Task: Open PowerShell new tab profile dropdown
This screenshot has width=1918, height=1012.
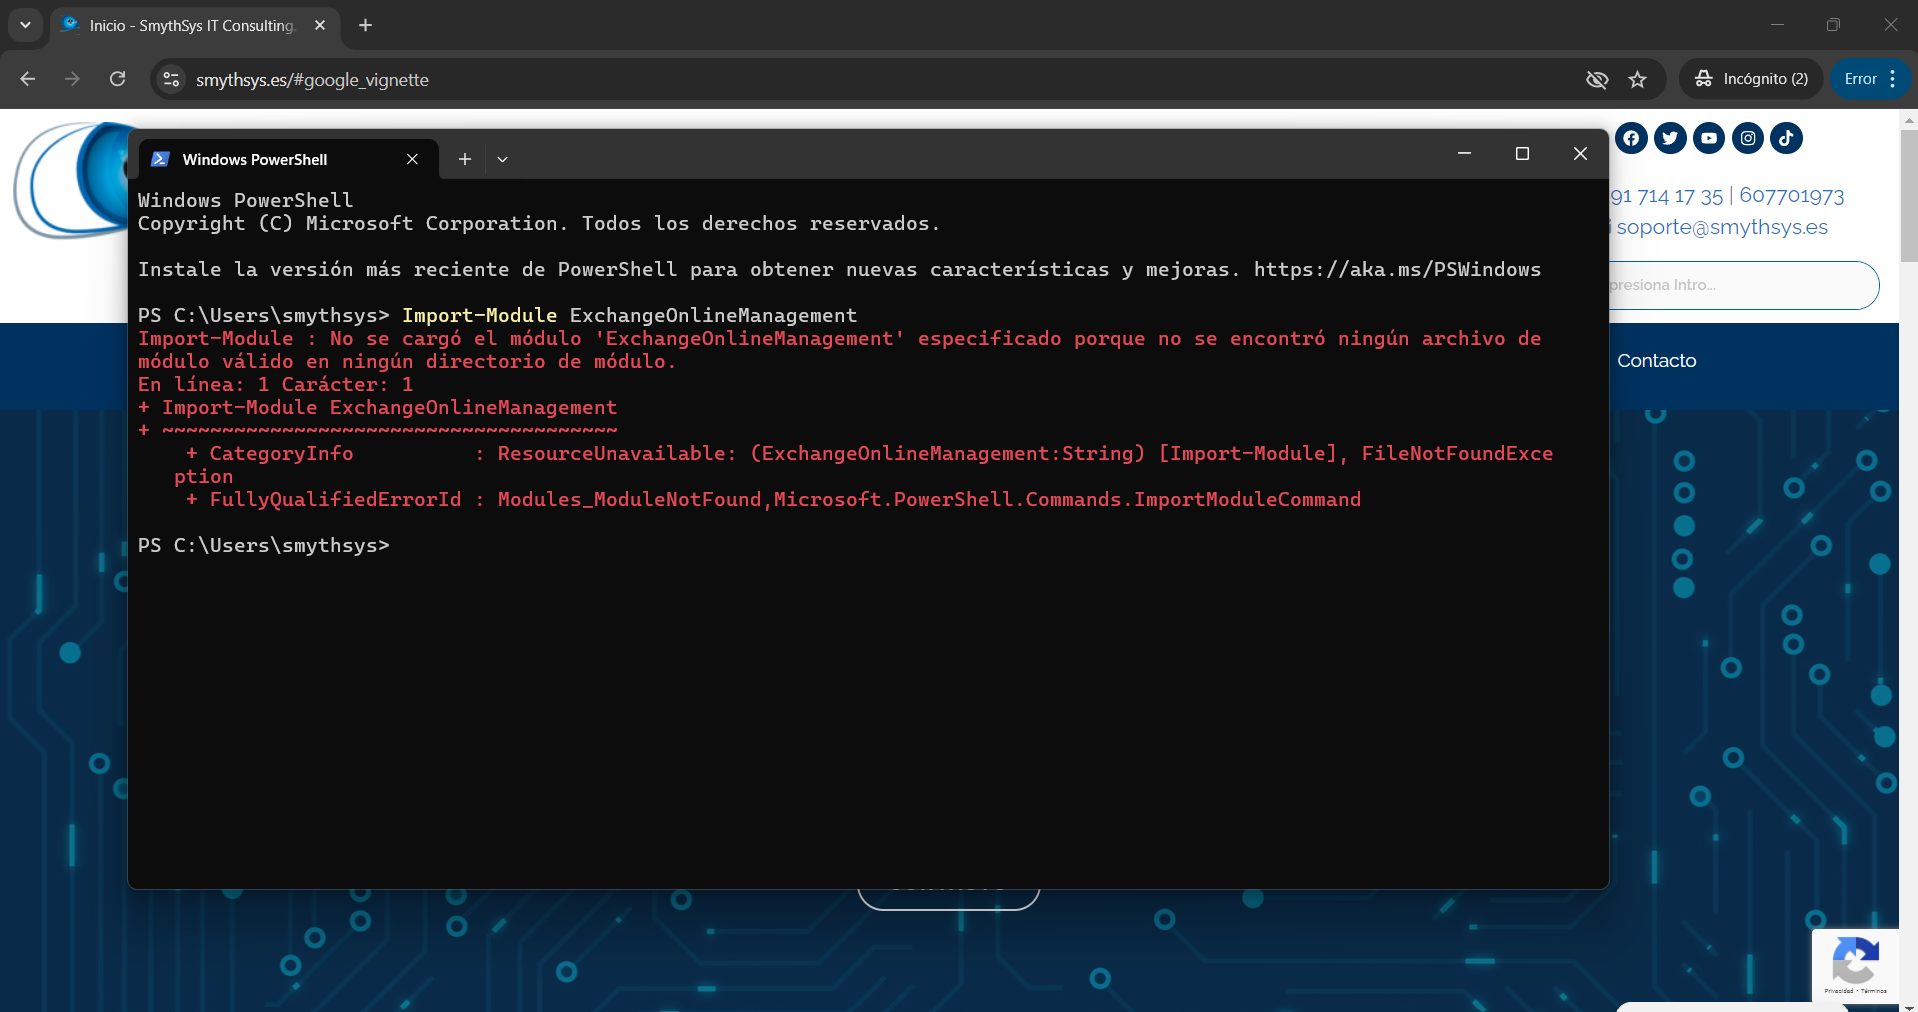Action: (x=502, y=159)
